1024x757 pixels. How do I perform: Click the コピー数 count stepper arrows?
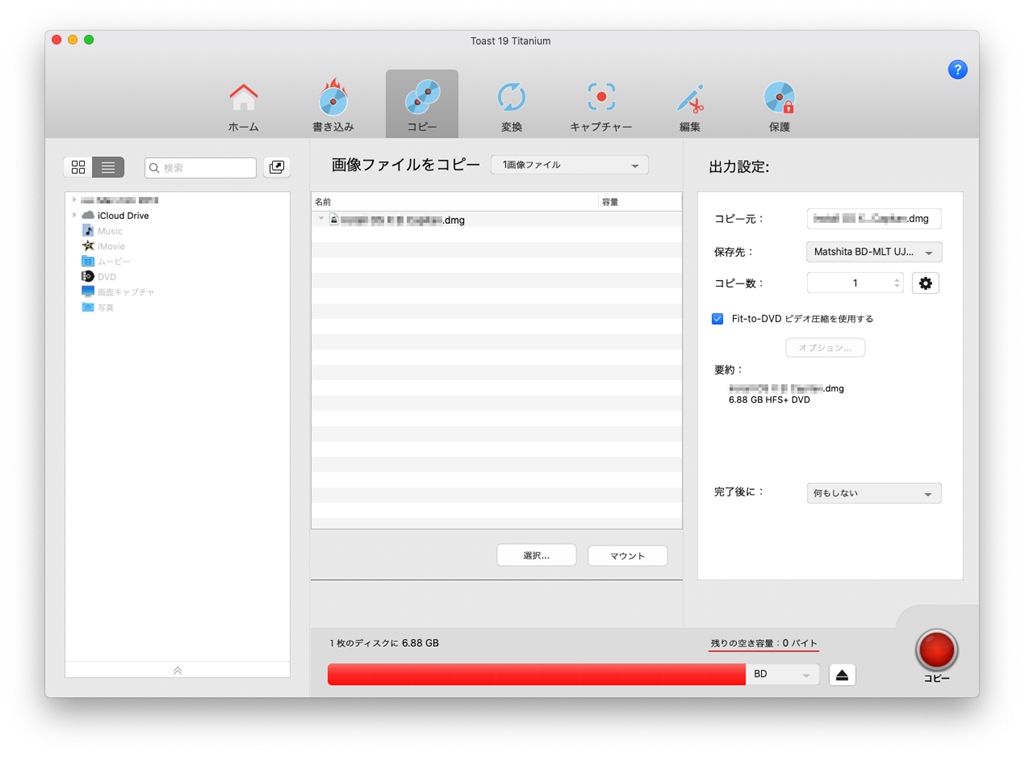897,283
